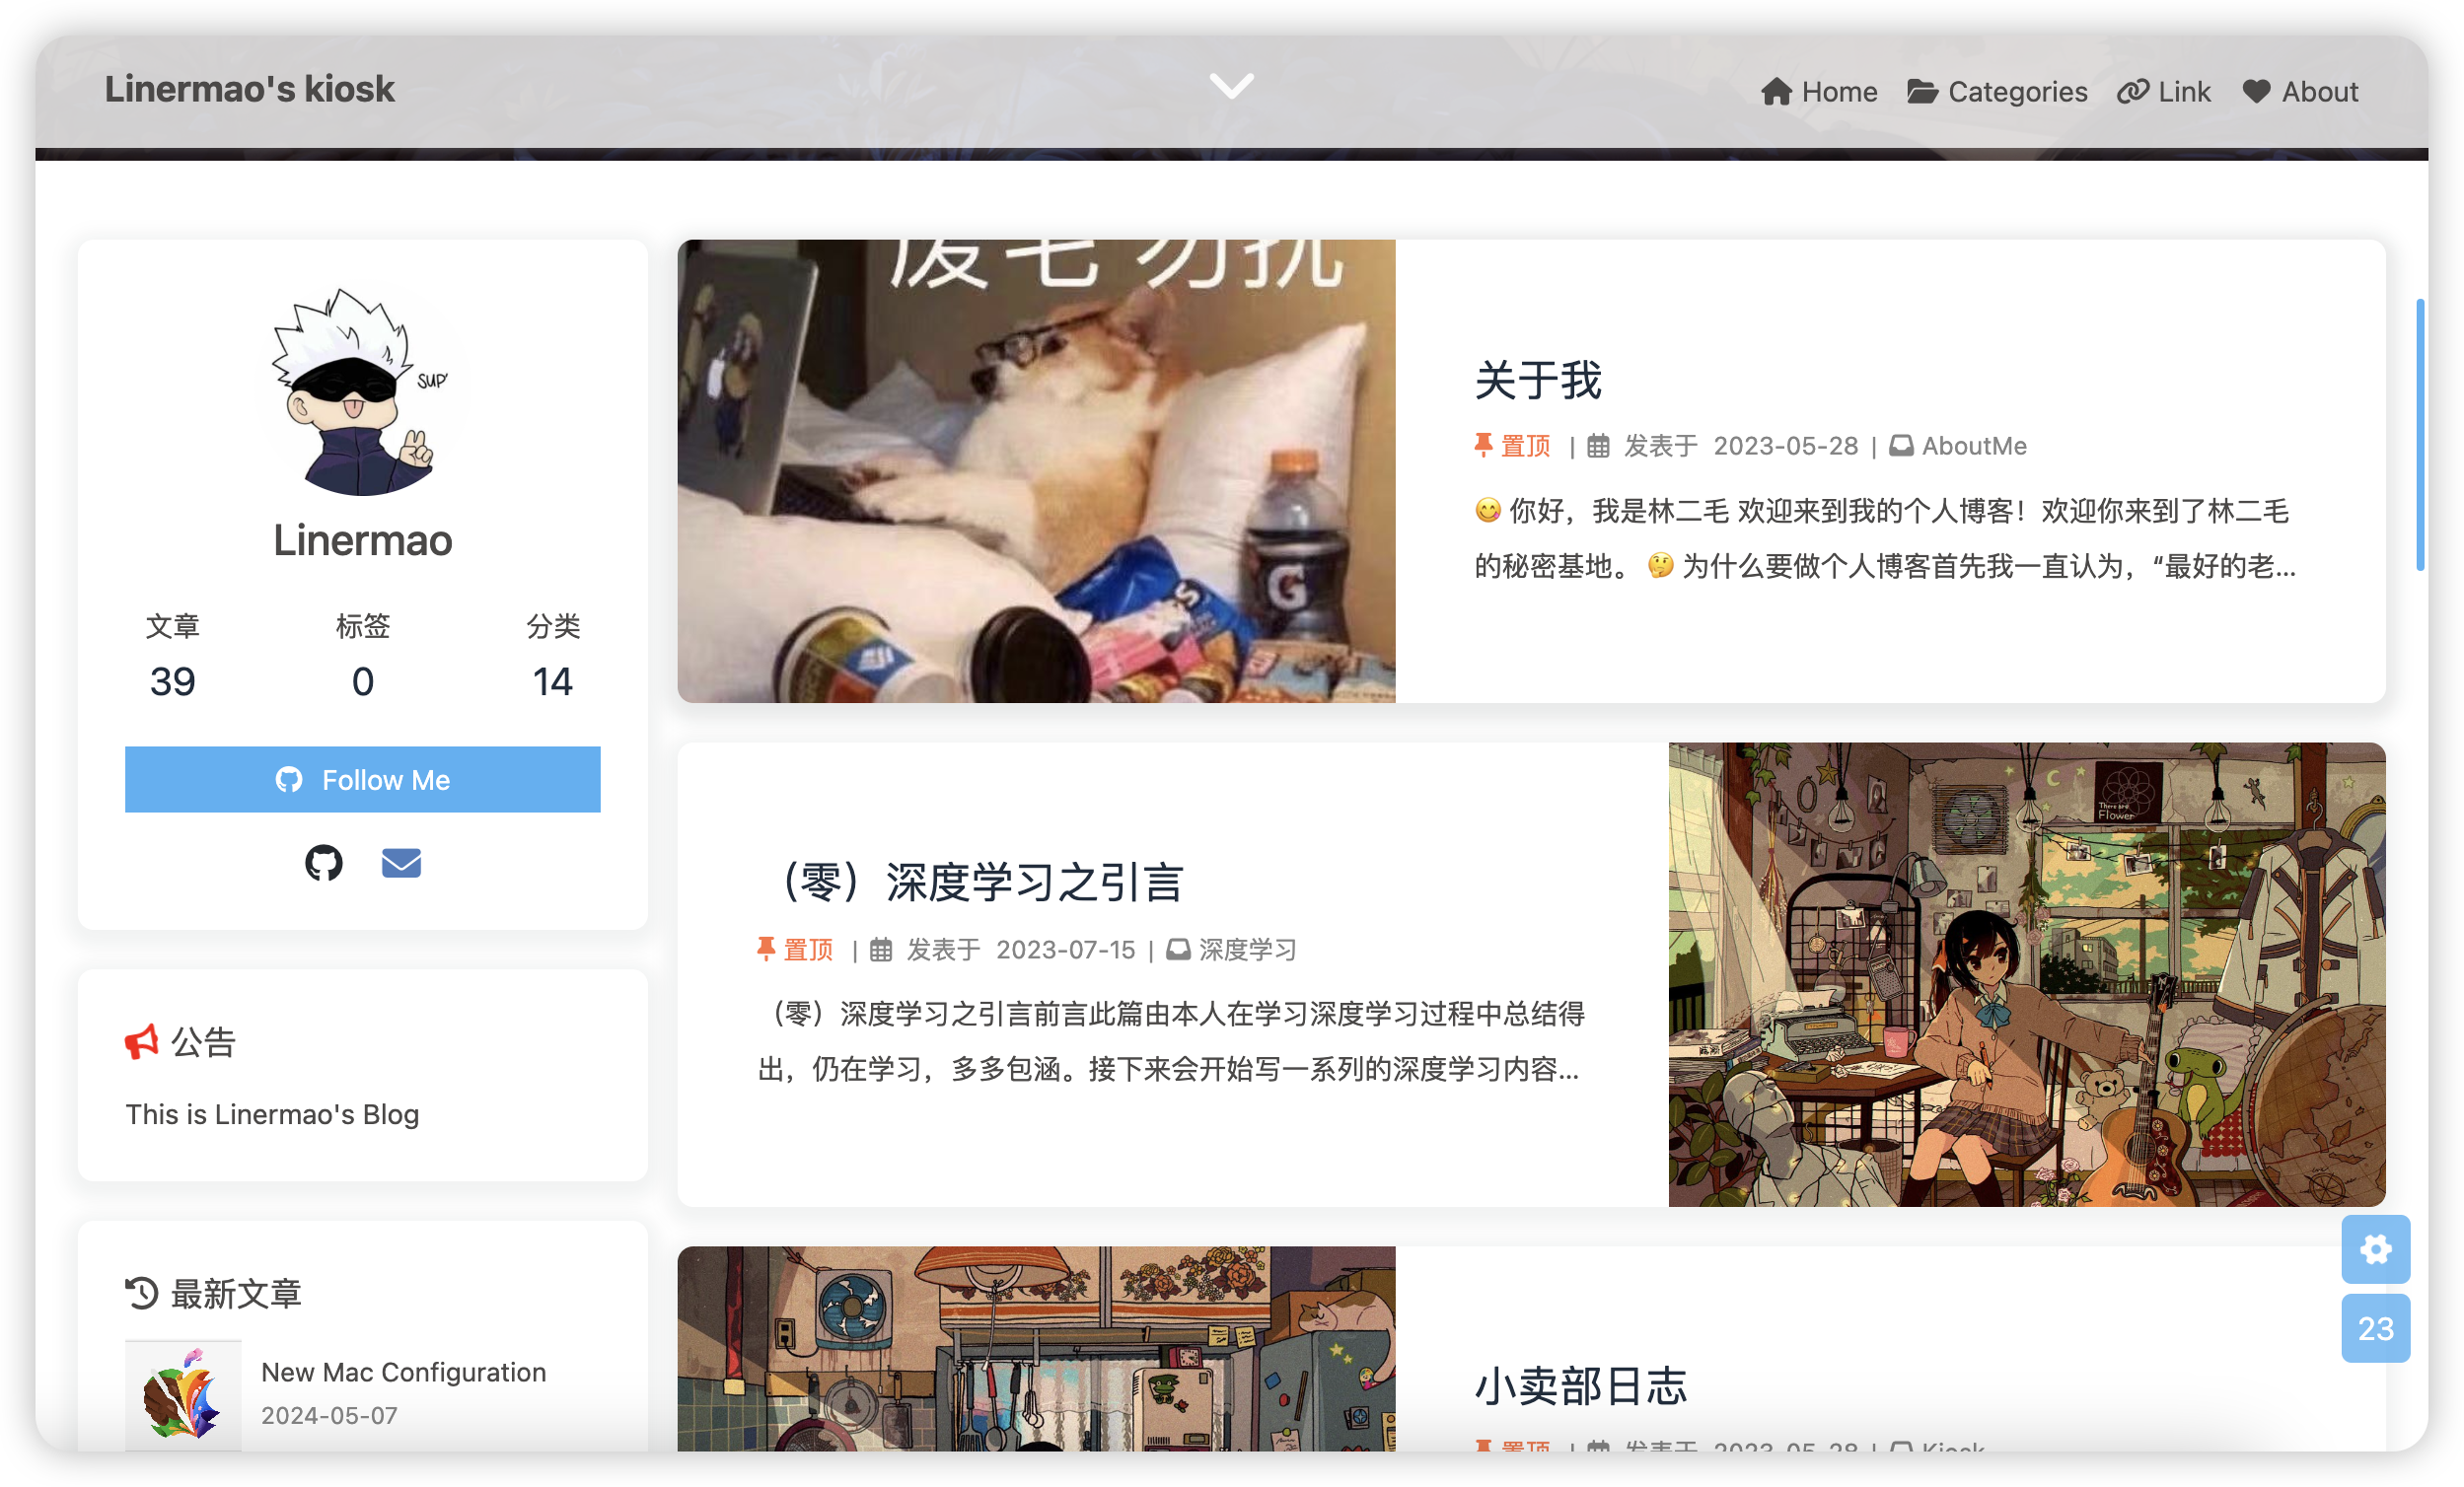Open New Mac Configuration recent post
Screen dimensions: 2464x1487
[x=403, y=1371]
